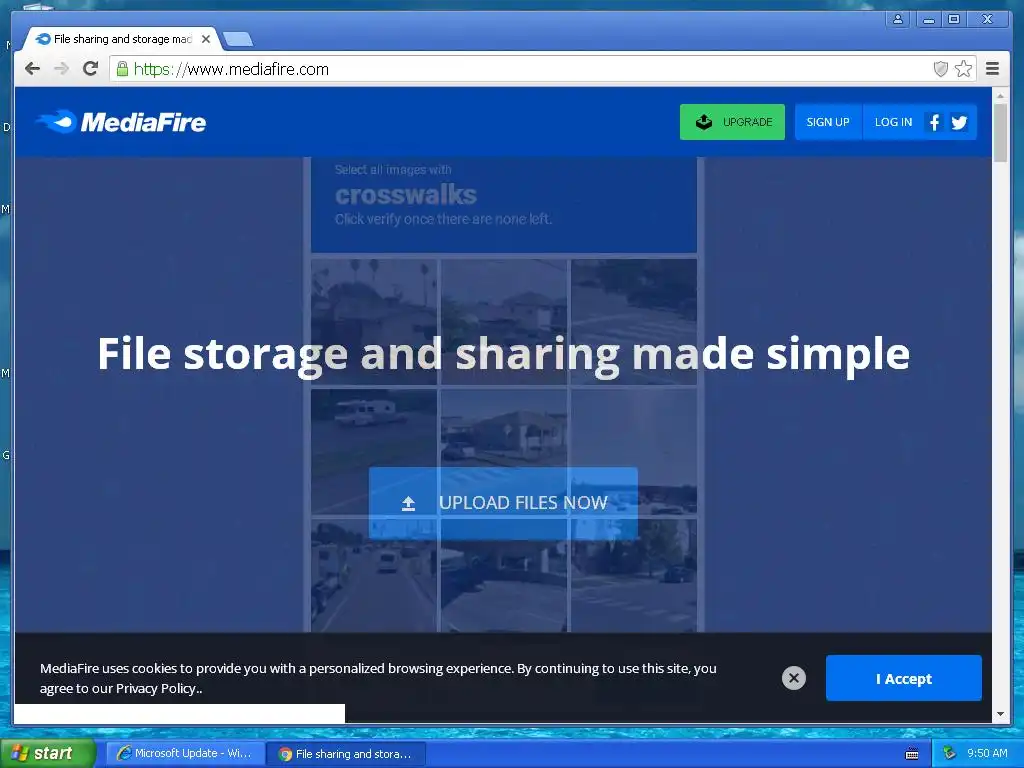Accept cookies with I Accept button
The image size is (1024, 768).
(x=903, y=679)
